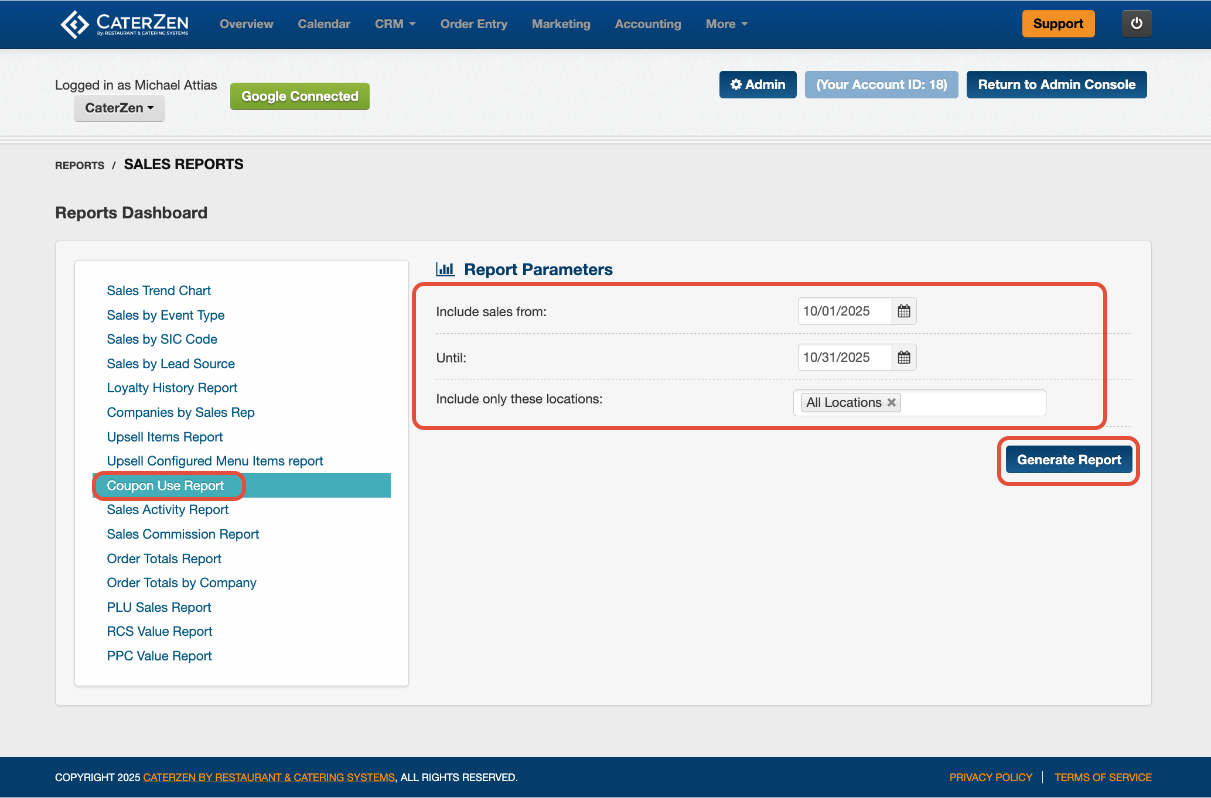This screenshot has height=798, width=1211.
Task: Navigate to Order Entry
Action: pos(474,24)
